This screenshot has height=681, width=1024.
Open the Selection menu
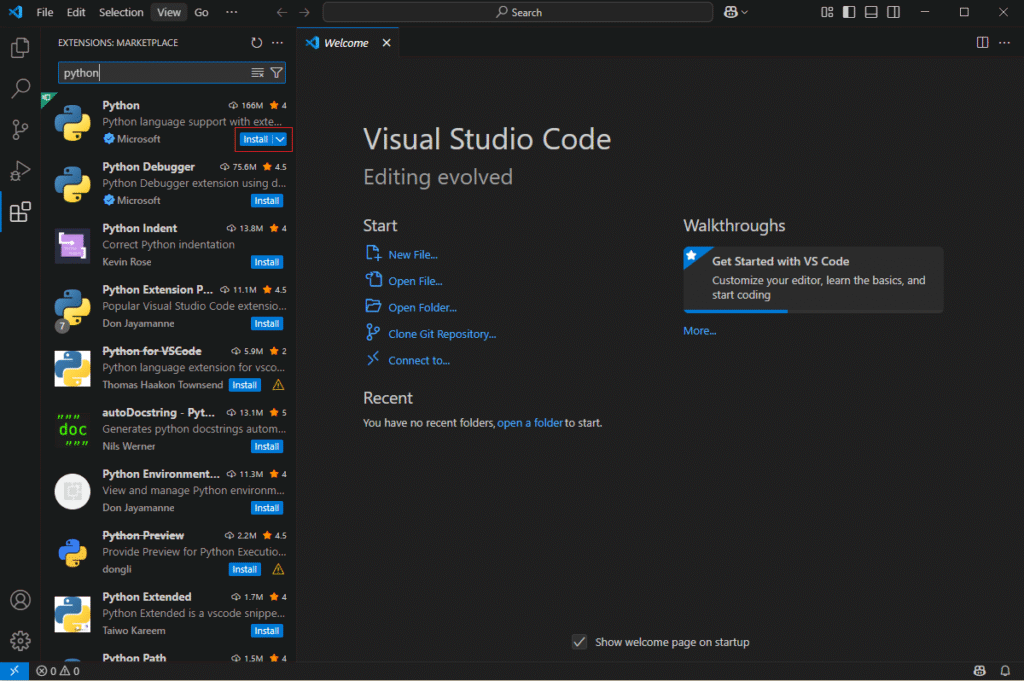tap(121, 12)
